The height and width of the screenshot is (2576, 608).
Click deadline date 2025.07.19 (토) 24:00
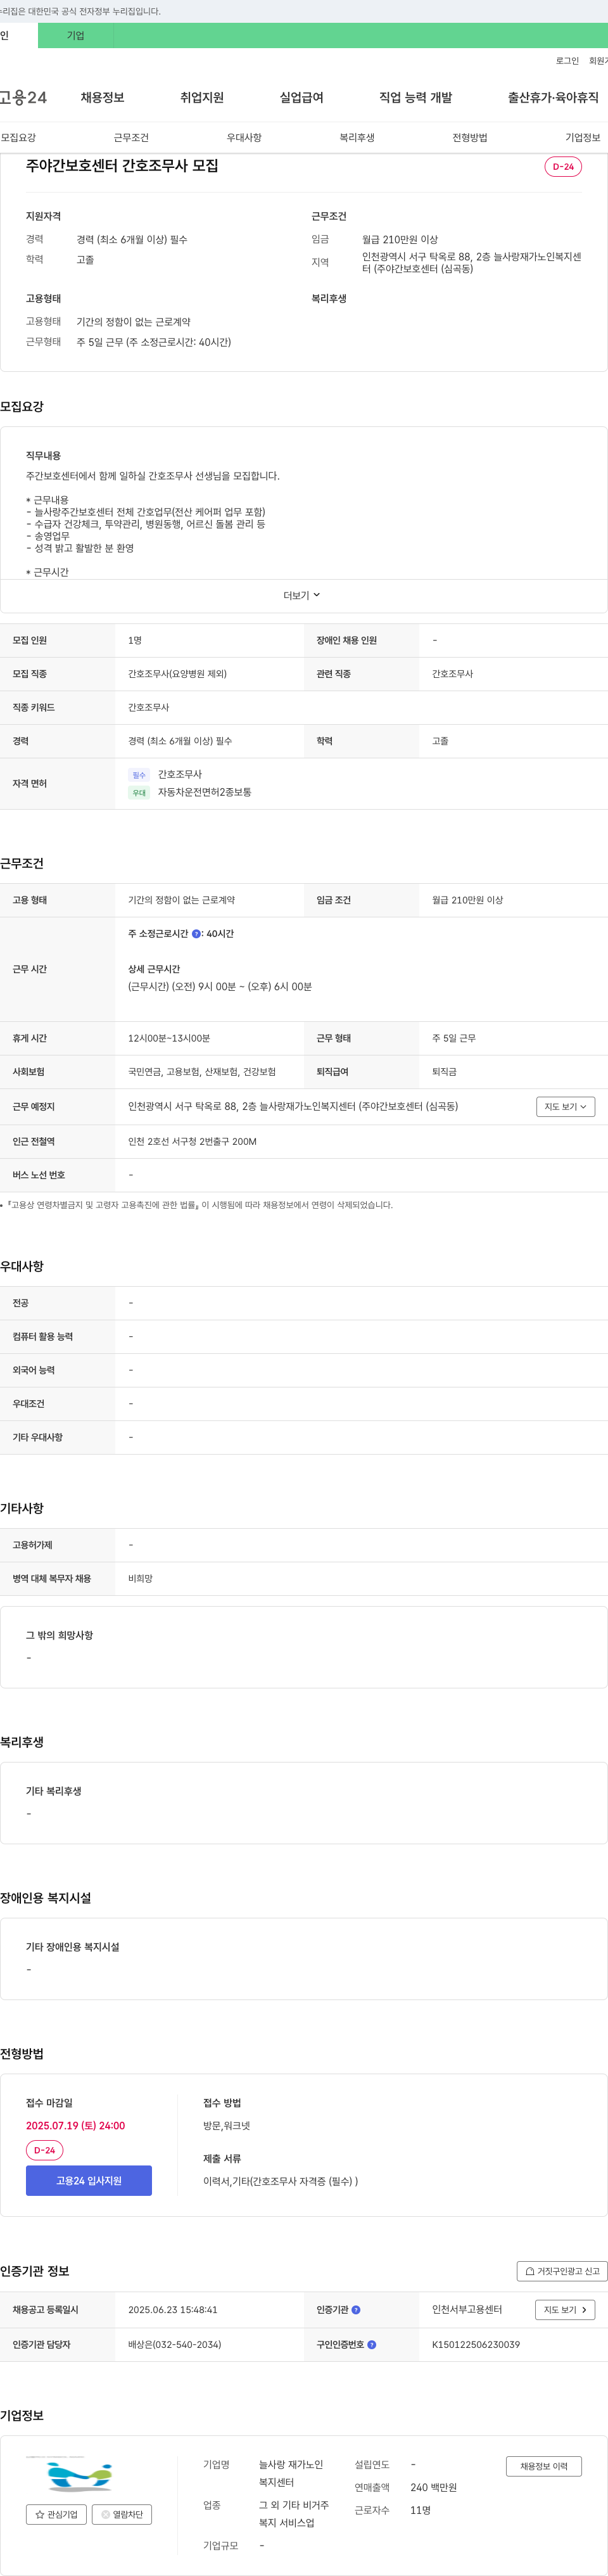point(76,2125)
